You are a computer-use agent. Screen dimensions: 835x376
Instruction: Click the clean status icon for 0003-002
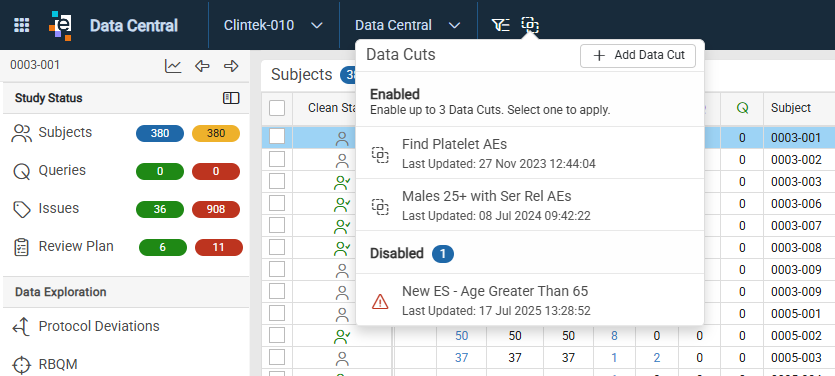coord(342,160)
